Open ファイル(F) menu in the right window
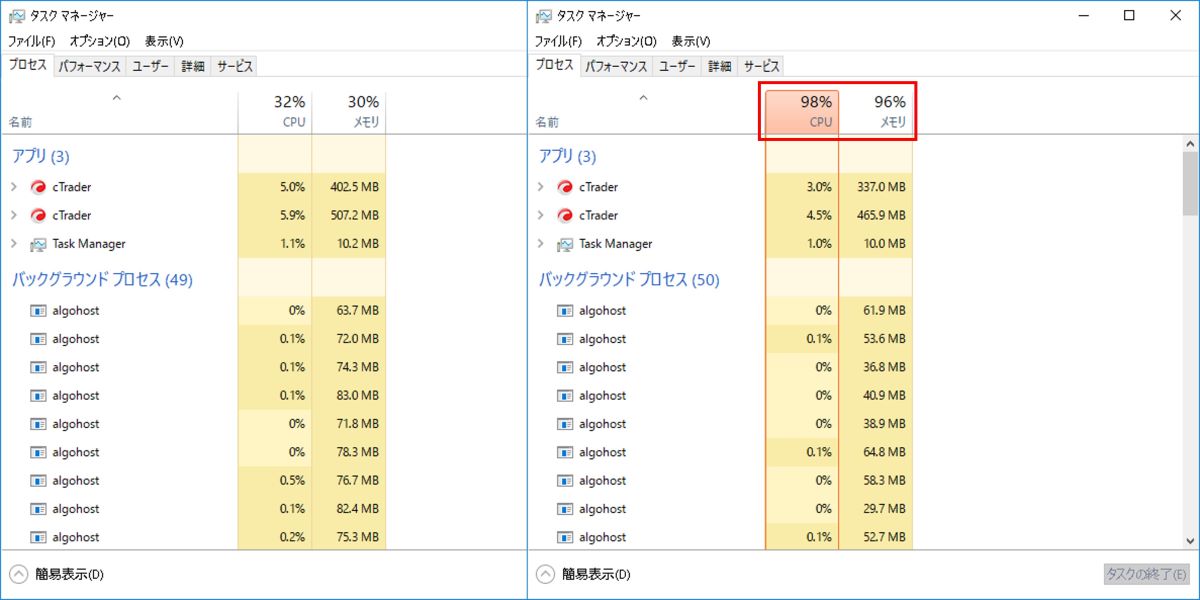The image size is (1200, 600). click(559, 41)
